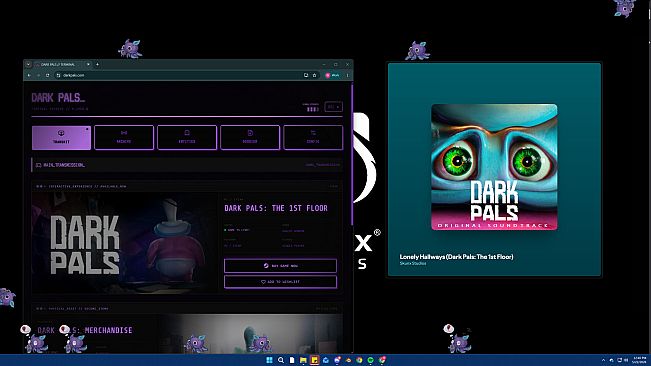The width and height of the screenshot is (651, 366).
Task: Open the language dropdown beside signal strength
Action: click(333, 107)
